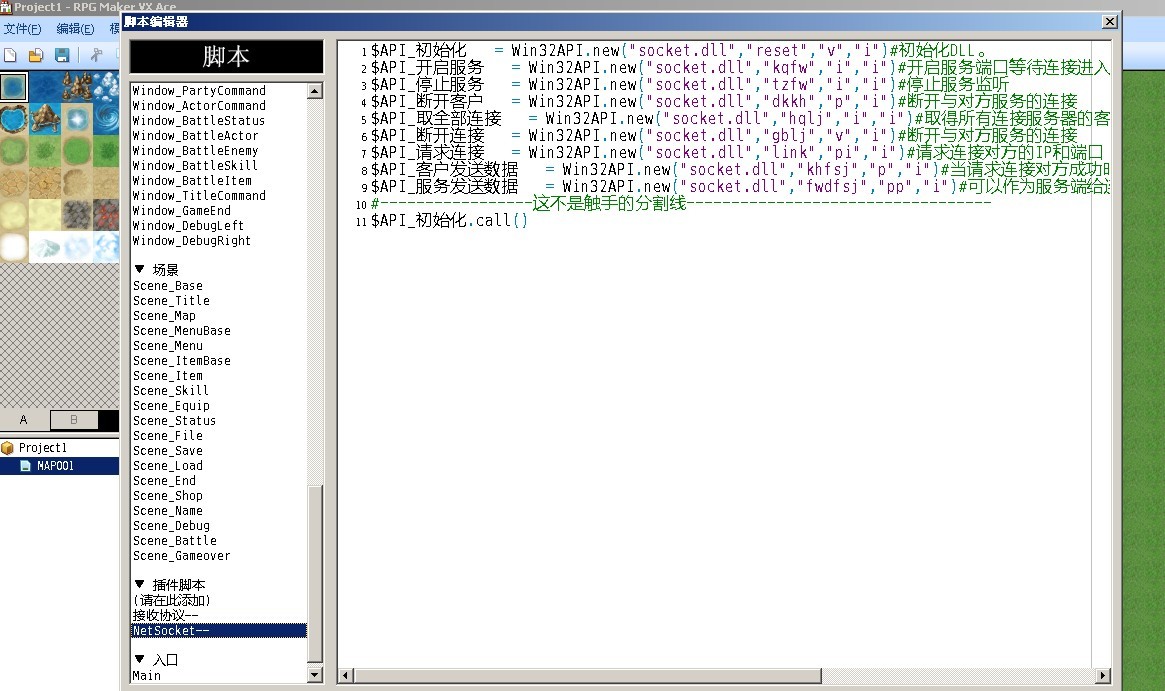Select the (请在此添加) list entry
Screen dimensions: 1165x691
coord(172,600)
